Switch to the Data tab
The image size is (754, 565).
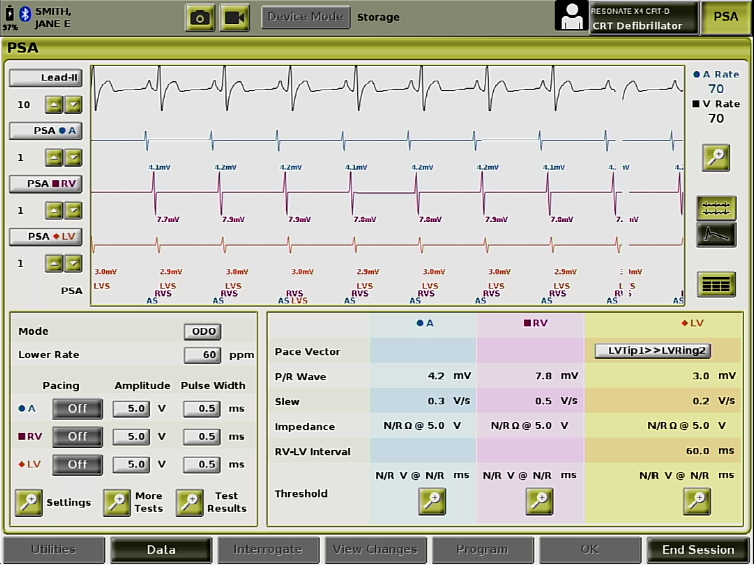161,549
